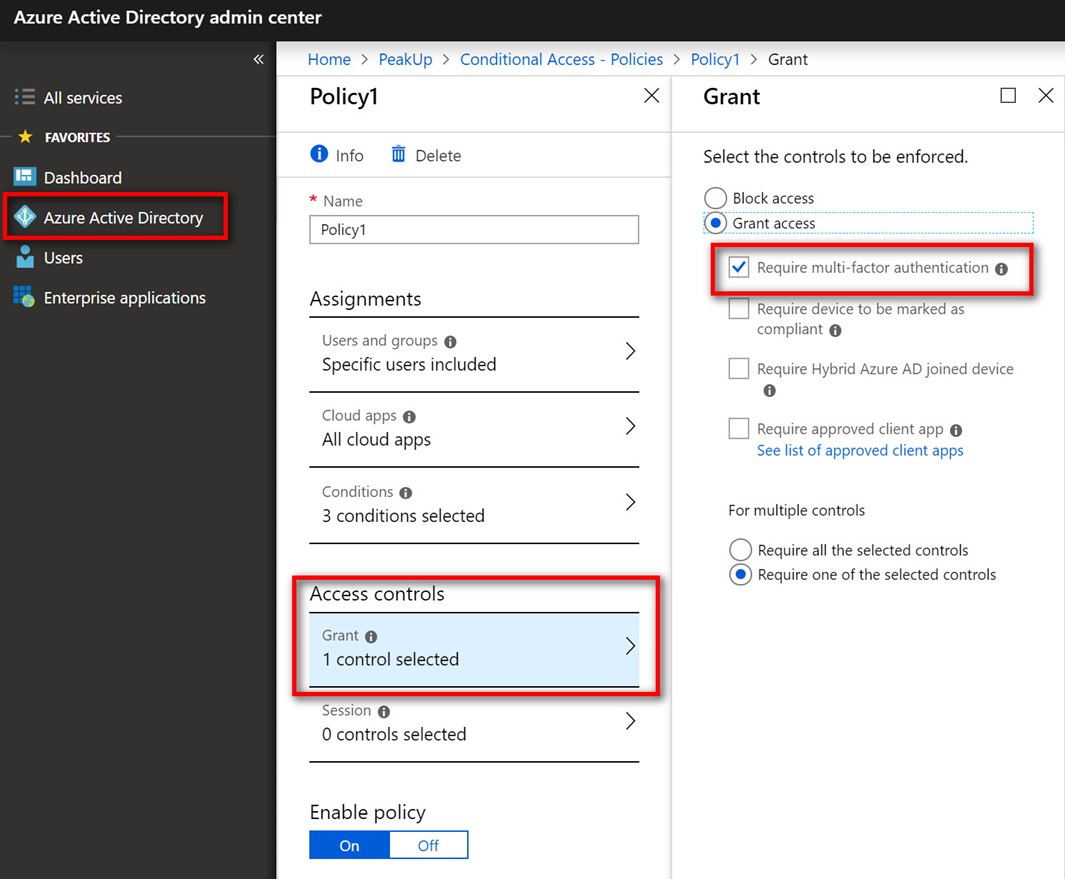This screenshot has width=1065, height=879.
Task: Close the Policy1 blade
Action: tap(651, 96)
